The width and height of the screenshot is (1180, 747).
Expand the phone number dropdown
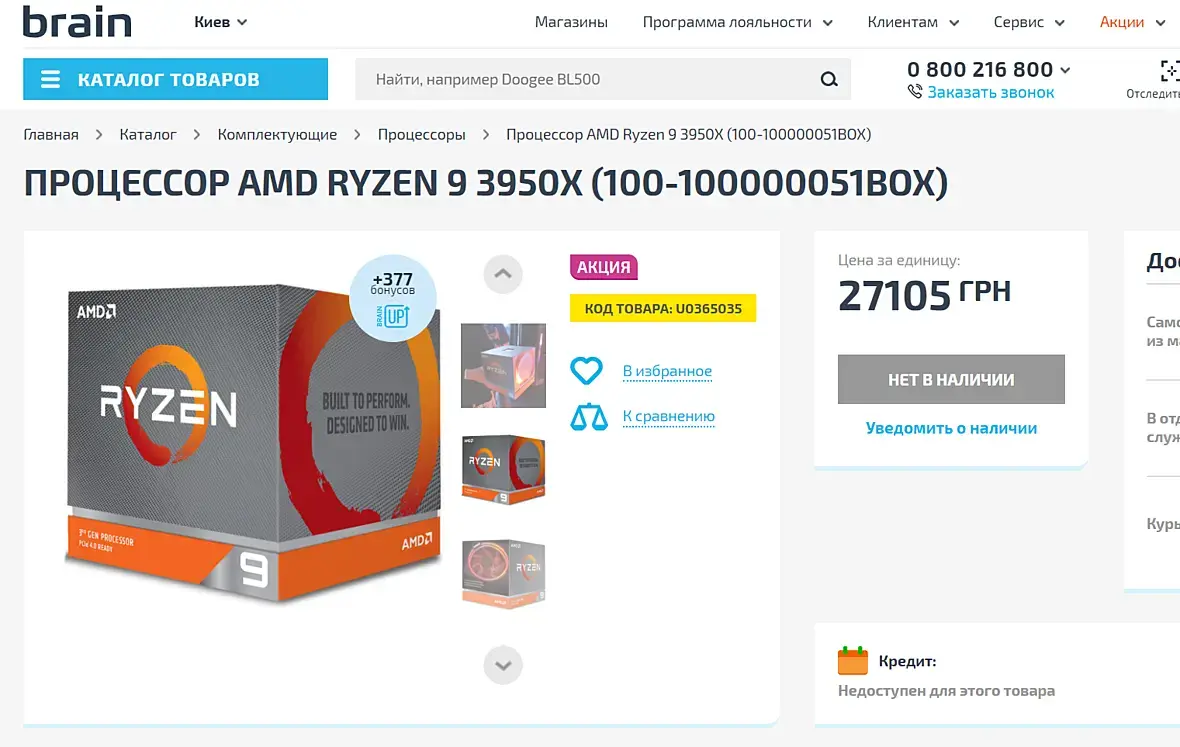point(1064,70)
